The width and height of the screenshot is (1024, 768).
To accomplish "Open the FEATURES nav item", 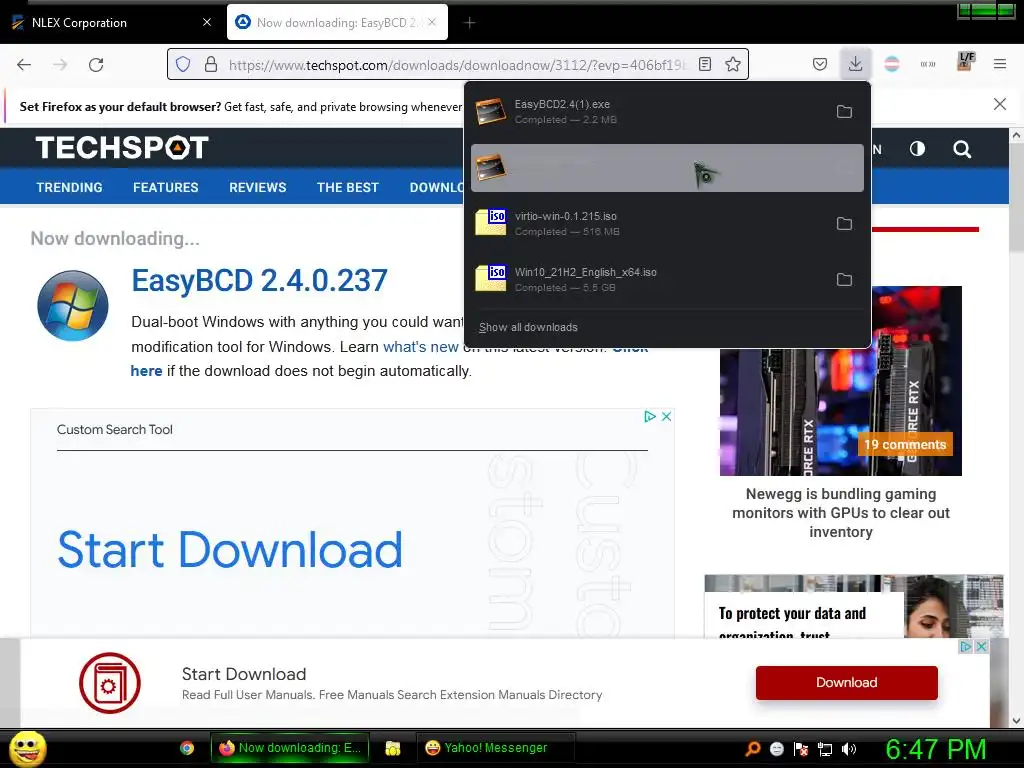I will click(165, 187).
